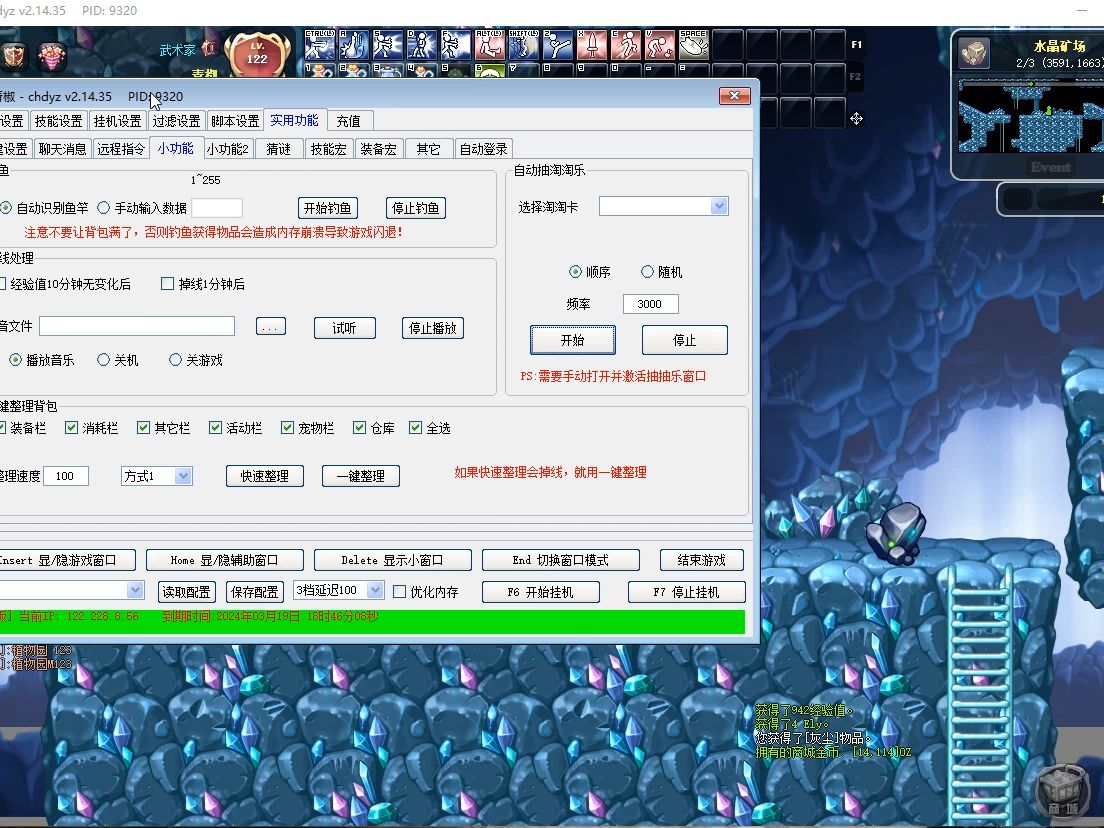Click the 停止钓鱼 button
This screenshot has height=828, width=1104.
point(415,208)
